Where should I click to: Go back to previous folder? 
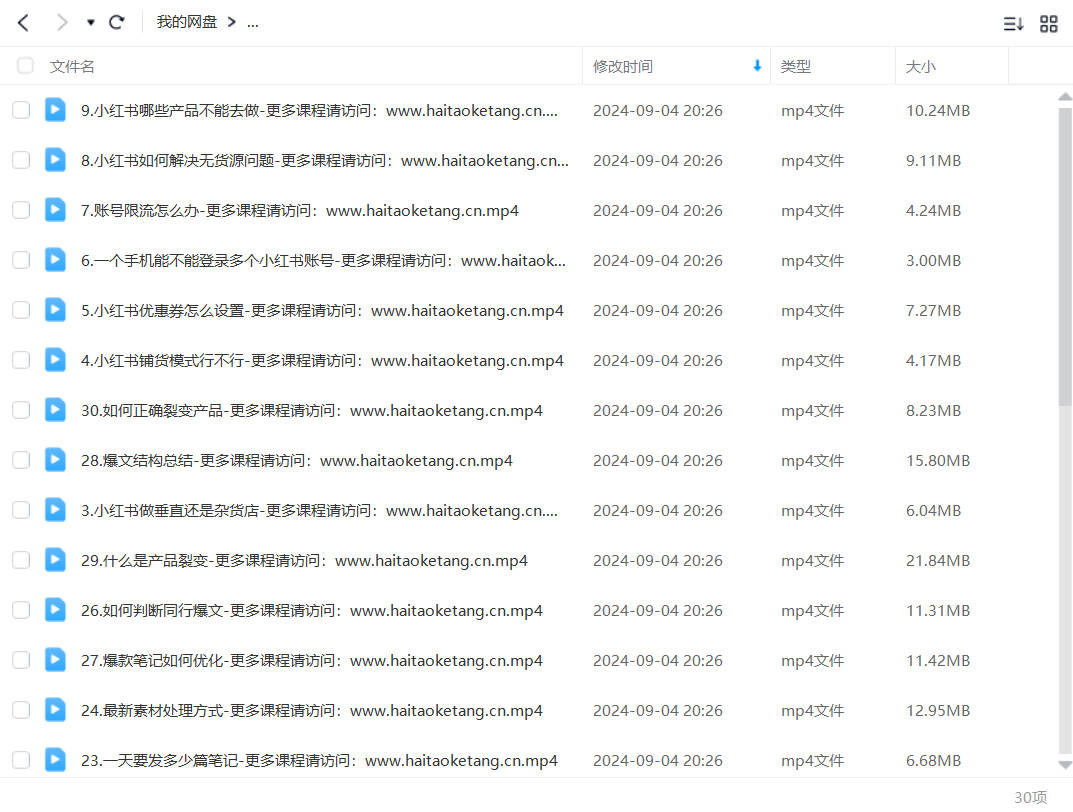(23, 23)
